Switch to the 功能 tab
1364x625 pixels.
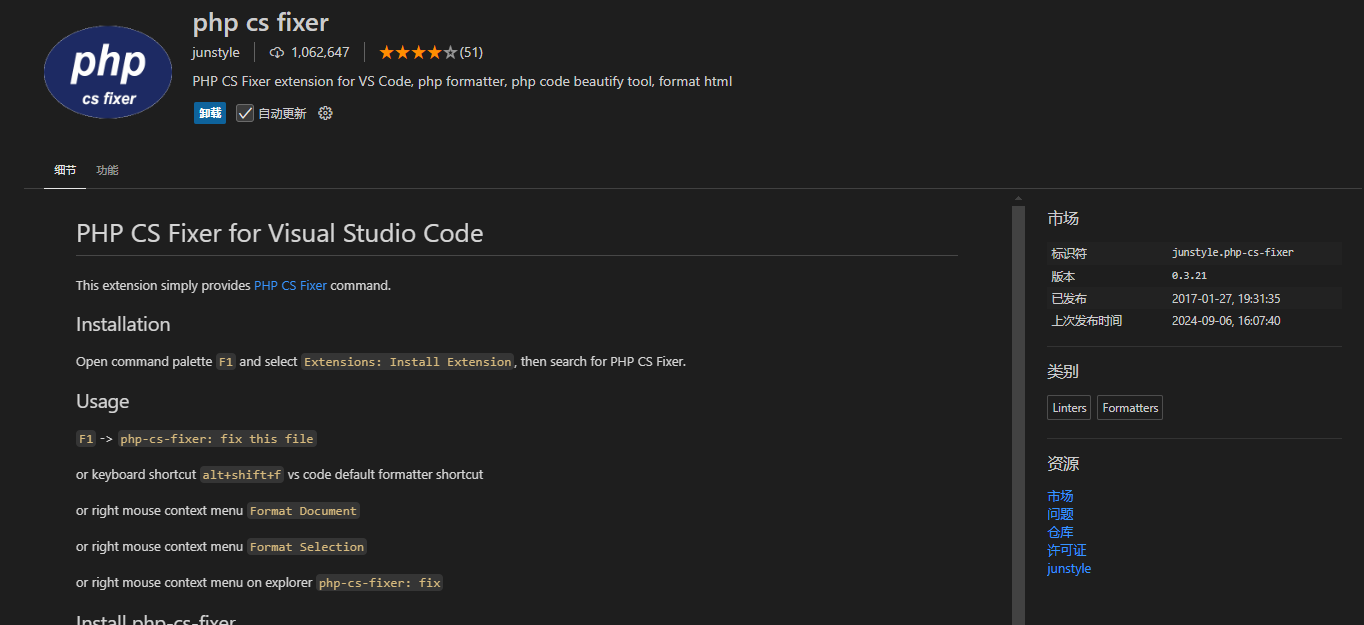coord(107,170)
